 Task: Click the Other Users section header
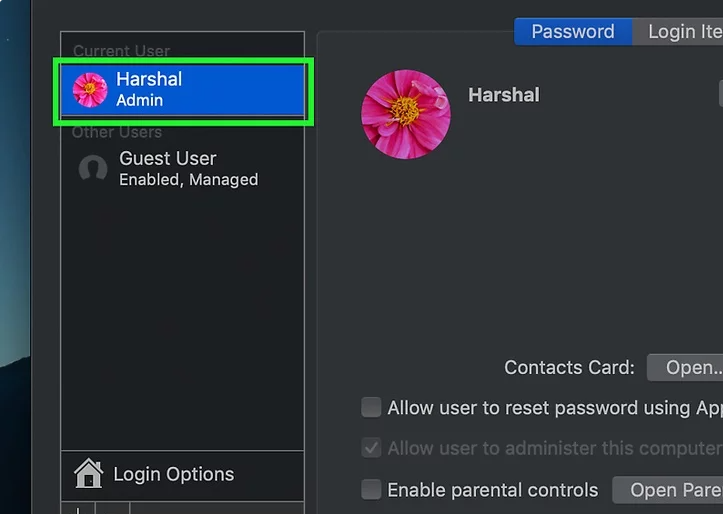pos(116,132)
